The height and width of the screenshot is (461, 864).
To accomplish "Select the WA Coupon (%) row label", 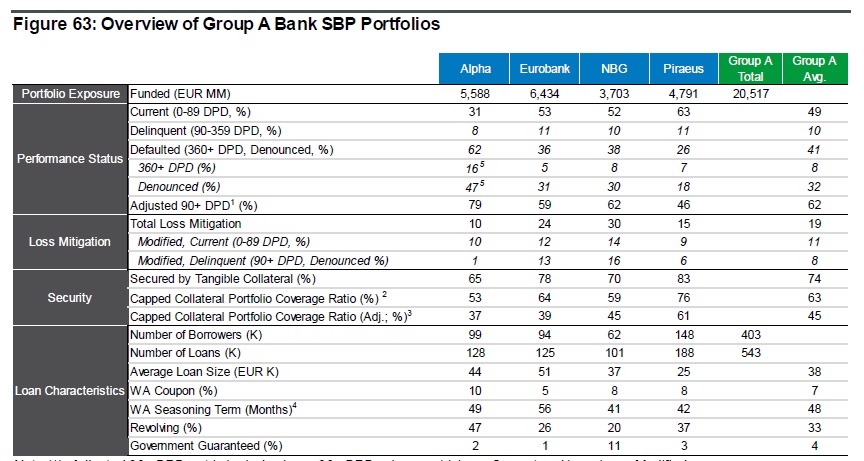I will (174, 389).
